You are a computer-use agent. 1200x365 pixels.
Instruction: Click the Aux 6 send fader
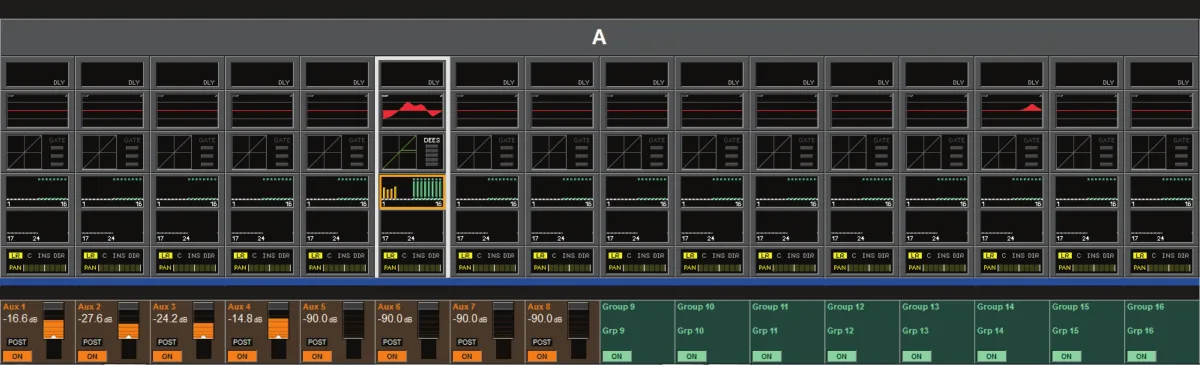tap(429, 330)
